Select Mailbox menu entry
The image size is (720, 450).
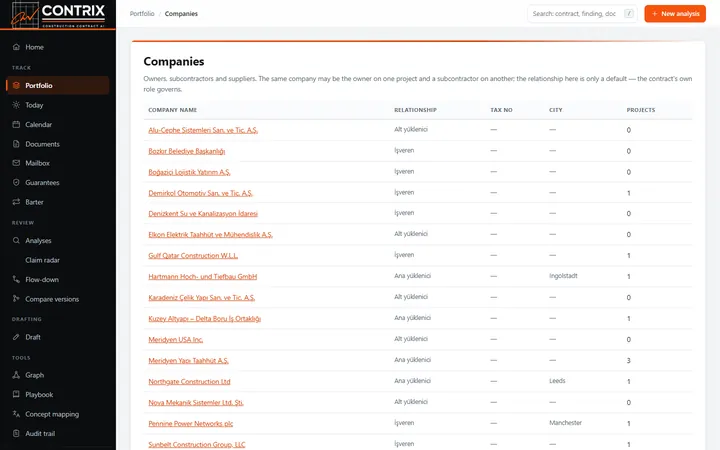[58, 163]
